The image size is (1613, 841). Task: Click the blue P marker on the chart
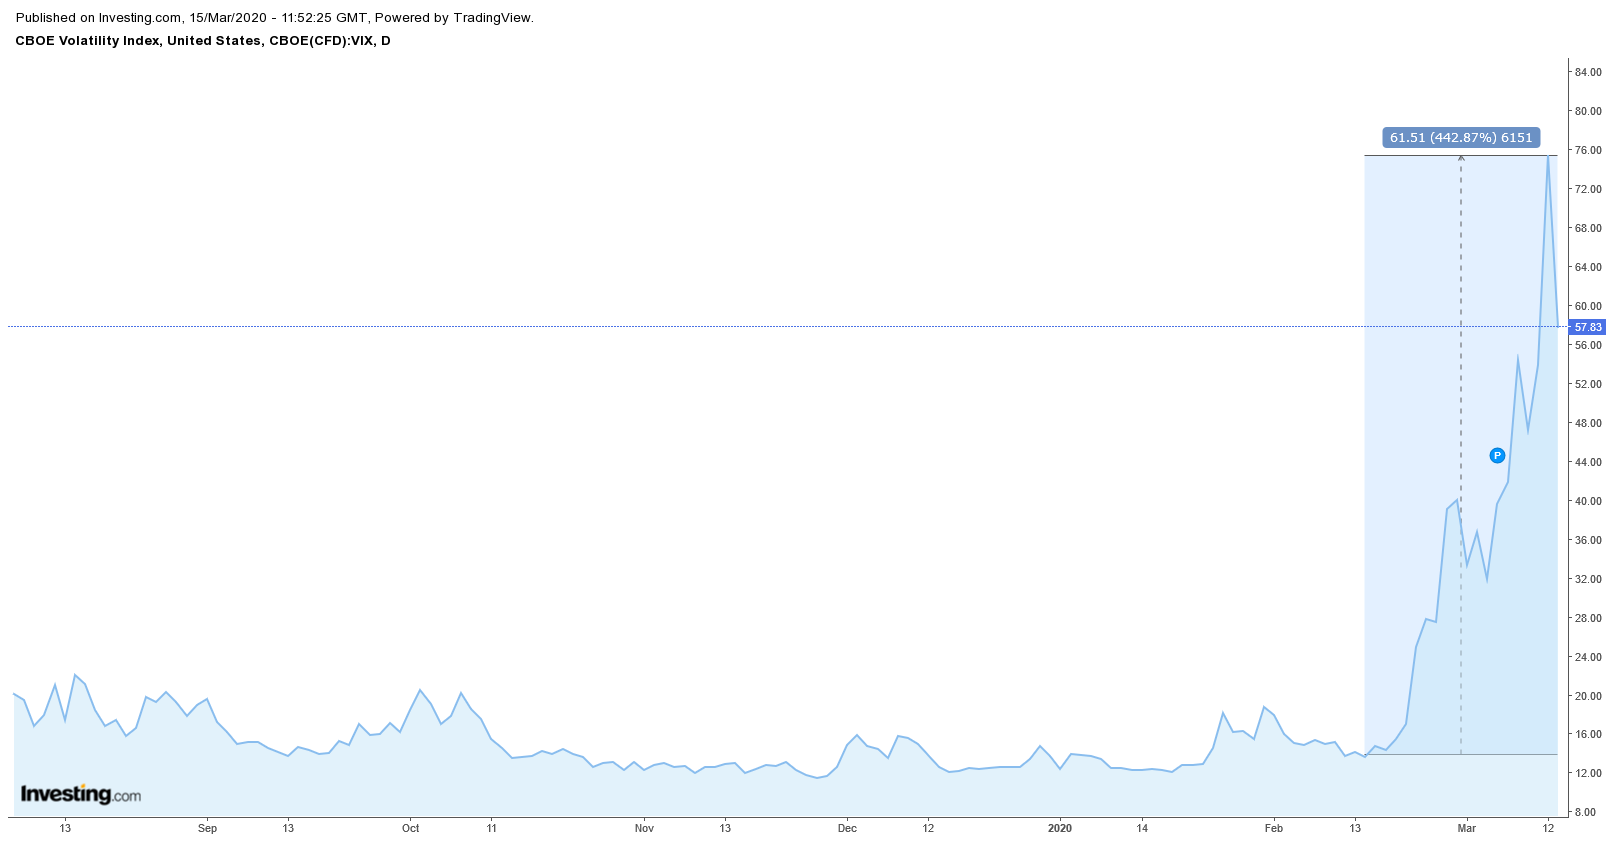pos(1497,456)
